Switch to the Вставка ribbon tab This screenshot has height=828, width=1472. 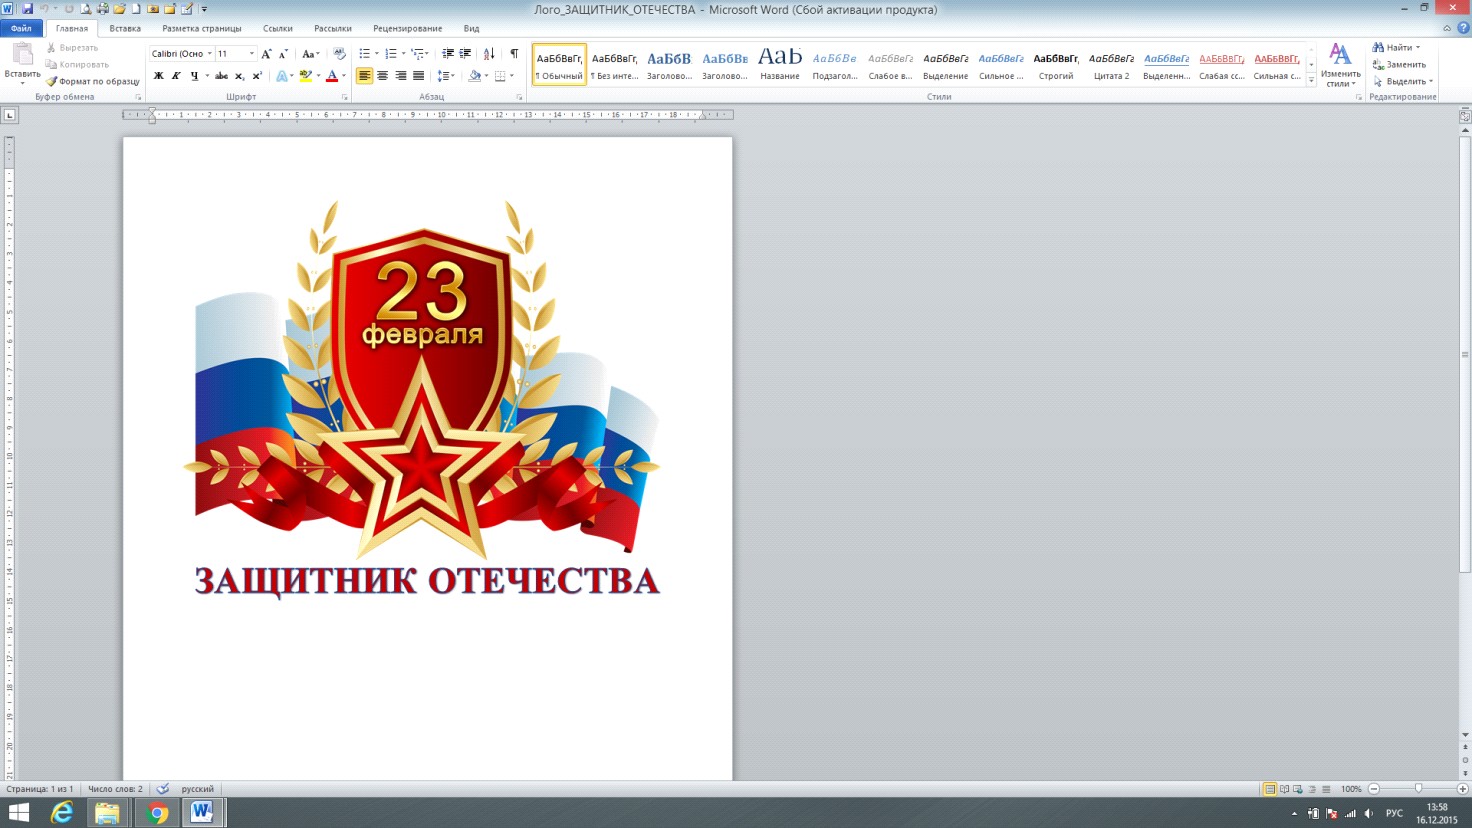point(125,28)
